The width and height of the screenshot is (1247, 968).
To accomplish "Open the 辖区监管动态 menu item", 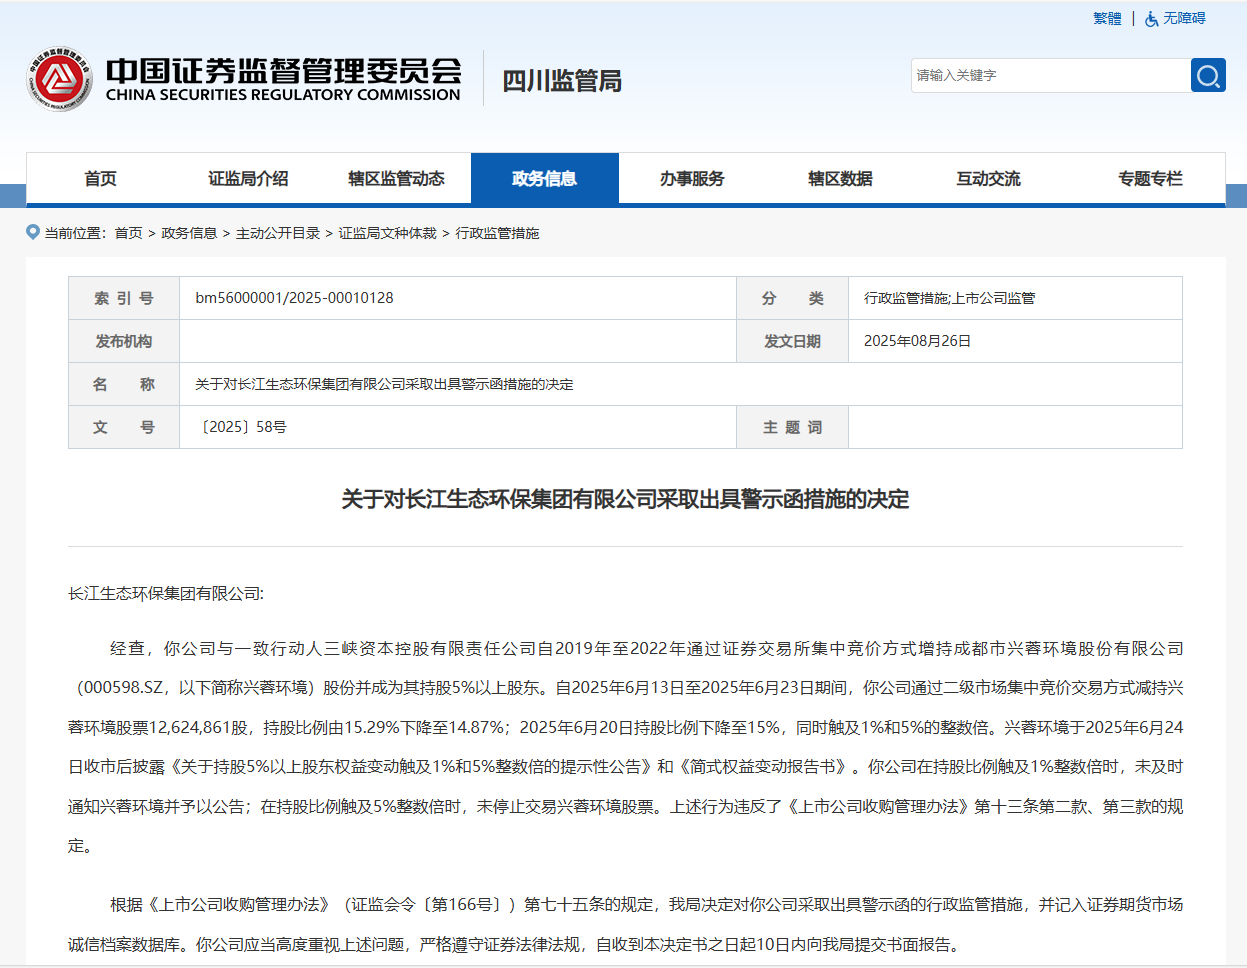I will click(x=396, y=179).
